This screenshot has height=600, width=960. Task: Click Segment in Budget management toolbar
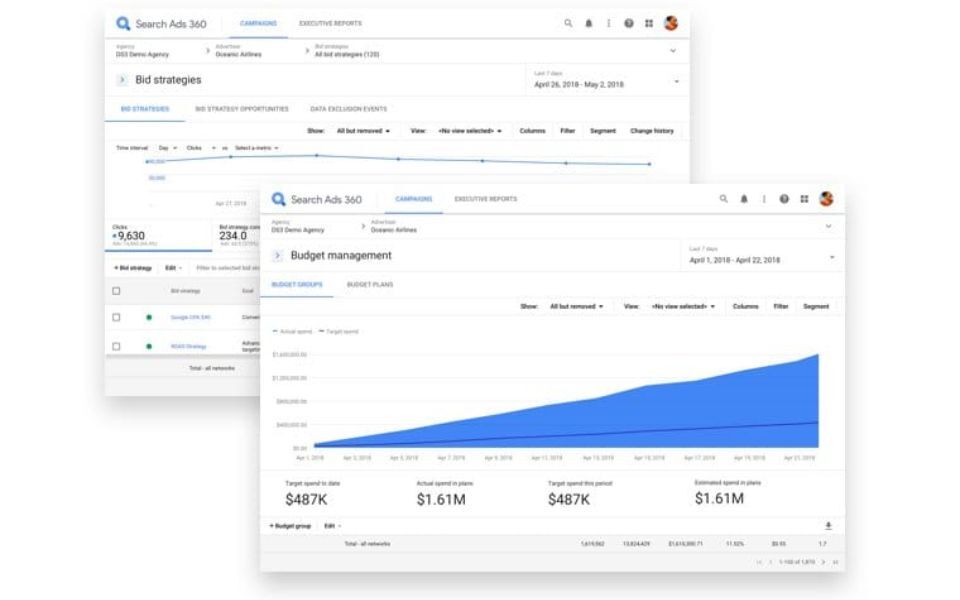point(816,306)
